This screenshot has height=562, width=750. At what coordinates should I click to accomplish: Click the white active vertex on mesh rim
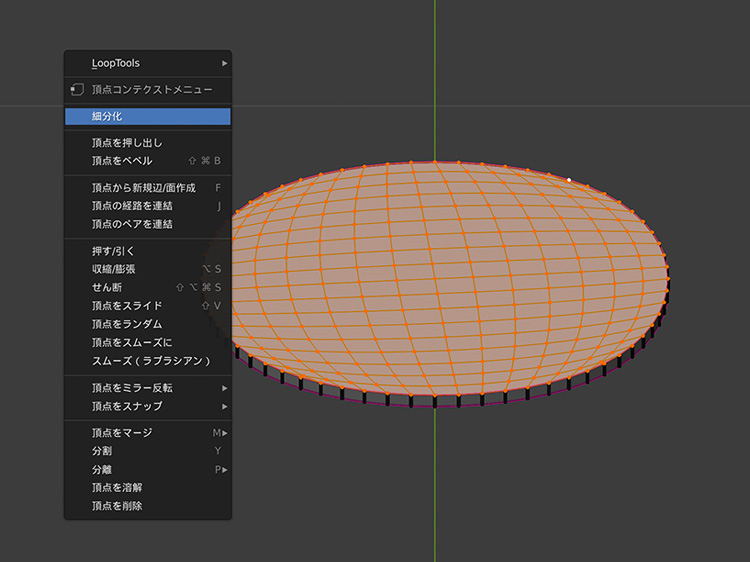[569, 180]
